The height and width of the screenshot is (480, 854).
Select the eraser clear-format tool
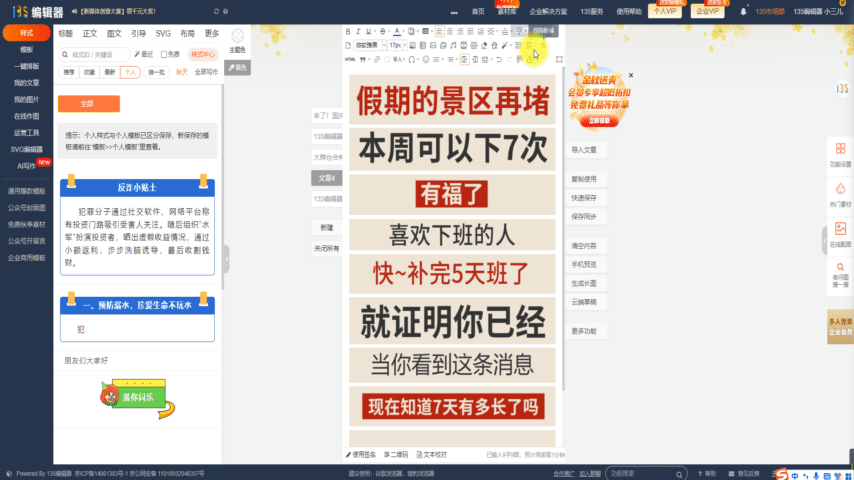[x=484, y=45]
